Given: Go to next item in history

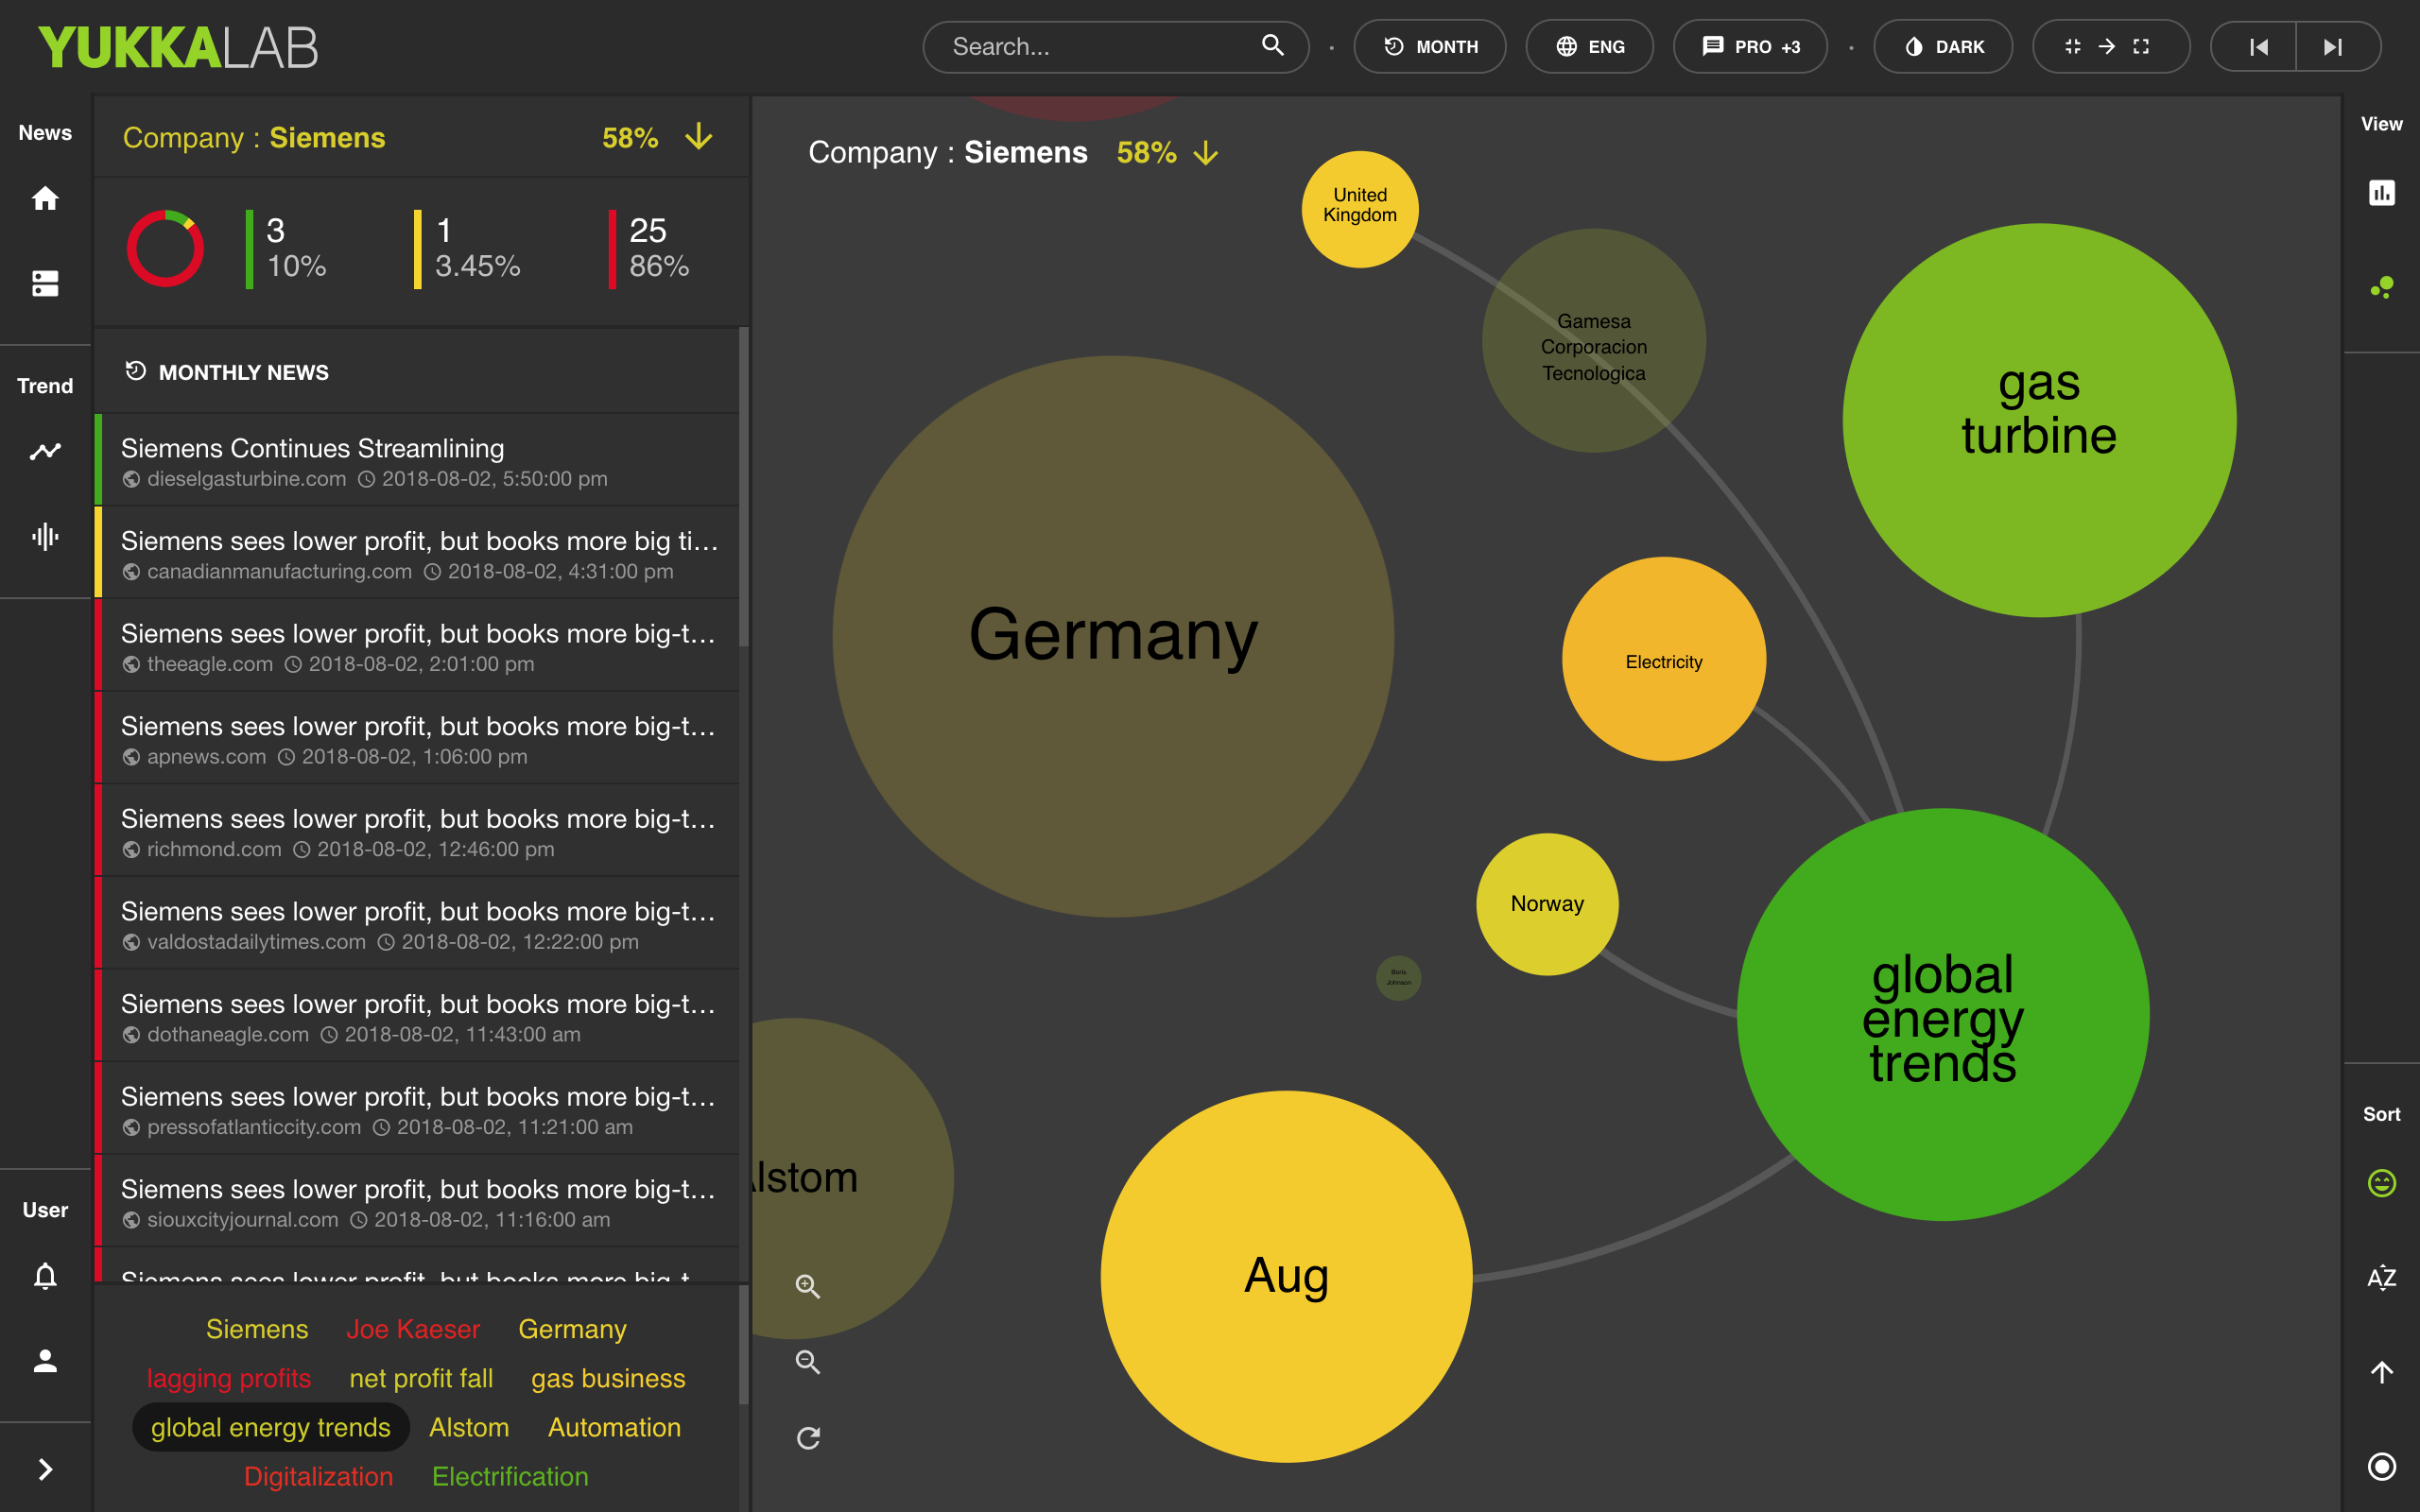Looking at the screenshot, I should 2334,47.
